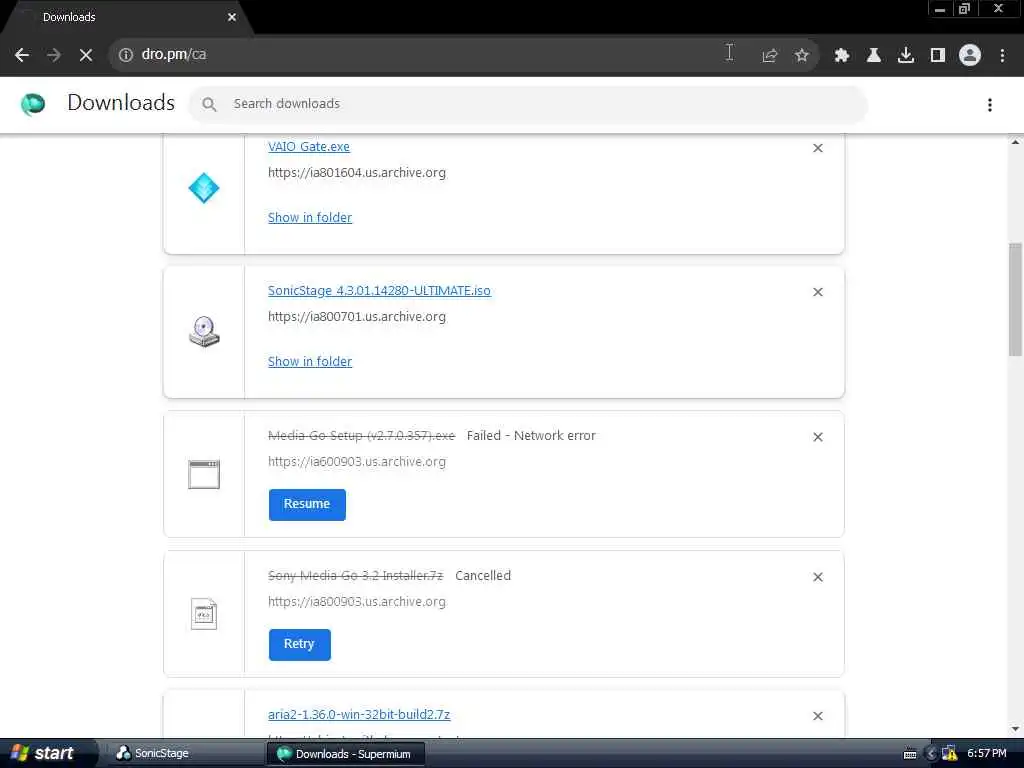
Task: Open VAIO Gate.exe file link
Action: click(x=309, y=147)
